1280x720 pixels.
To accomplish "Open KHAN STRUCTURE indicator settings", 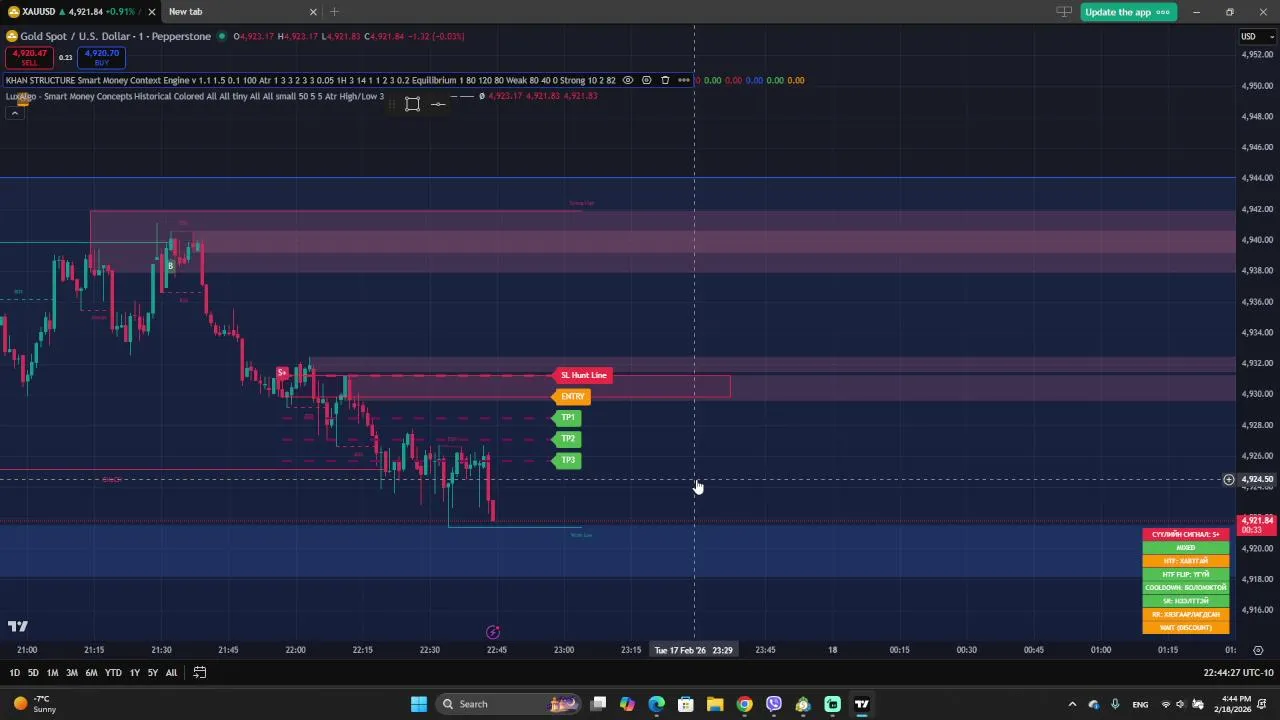I will (647, 80).
